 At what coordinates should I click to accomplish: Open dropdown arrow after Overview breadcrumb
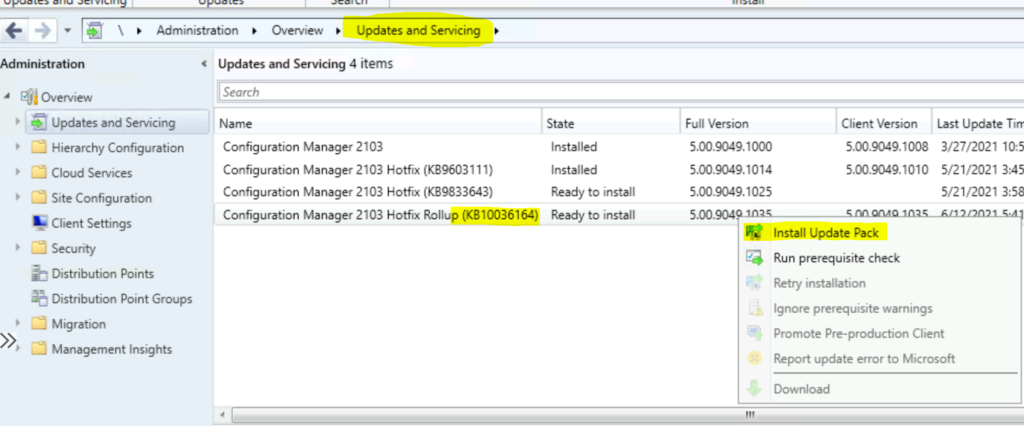338,31
